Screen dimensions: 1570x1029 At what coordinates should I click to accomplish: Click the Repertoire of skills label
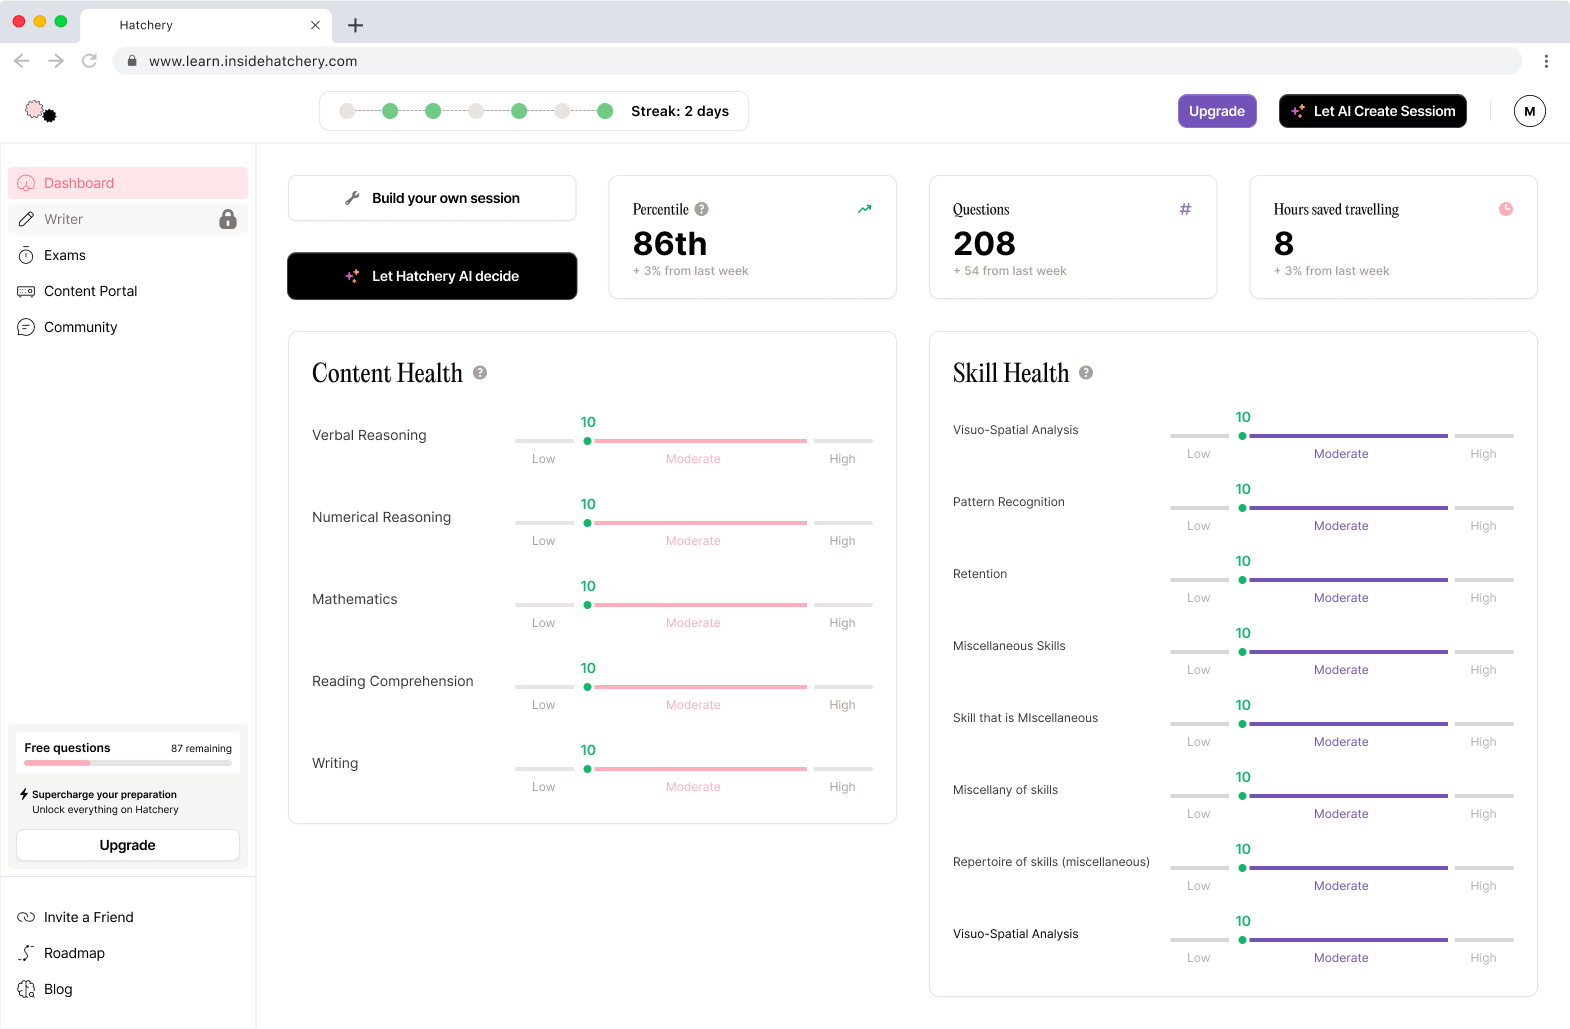click(x=1051, y=862)
